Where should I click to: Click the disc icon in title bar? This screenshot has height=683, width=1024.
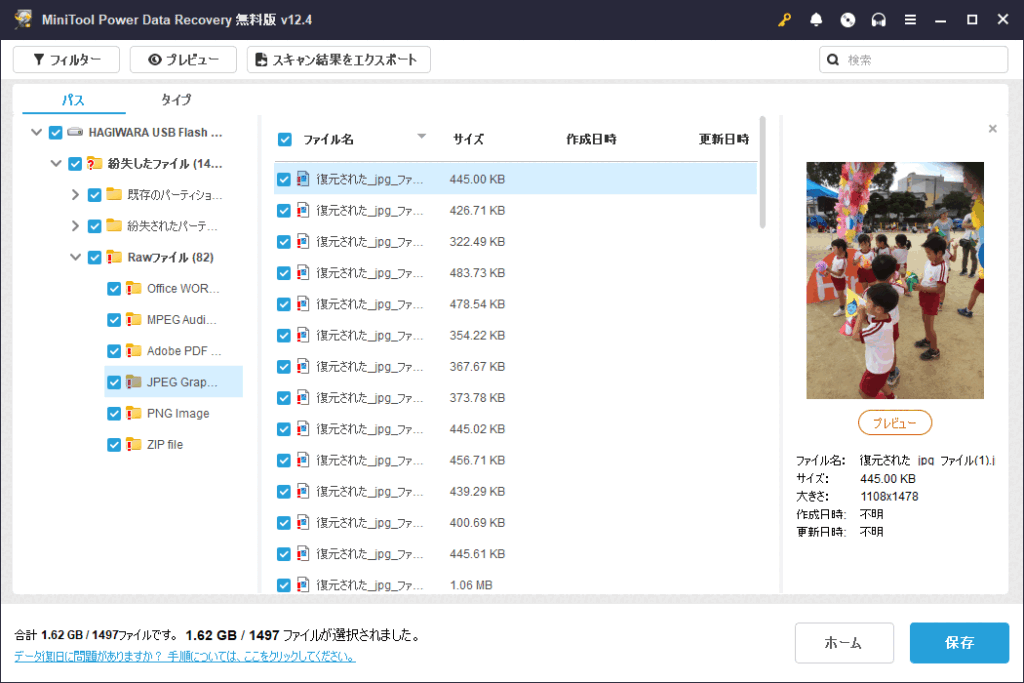click(848, 20)
